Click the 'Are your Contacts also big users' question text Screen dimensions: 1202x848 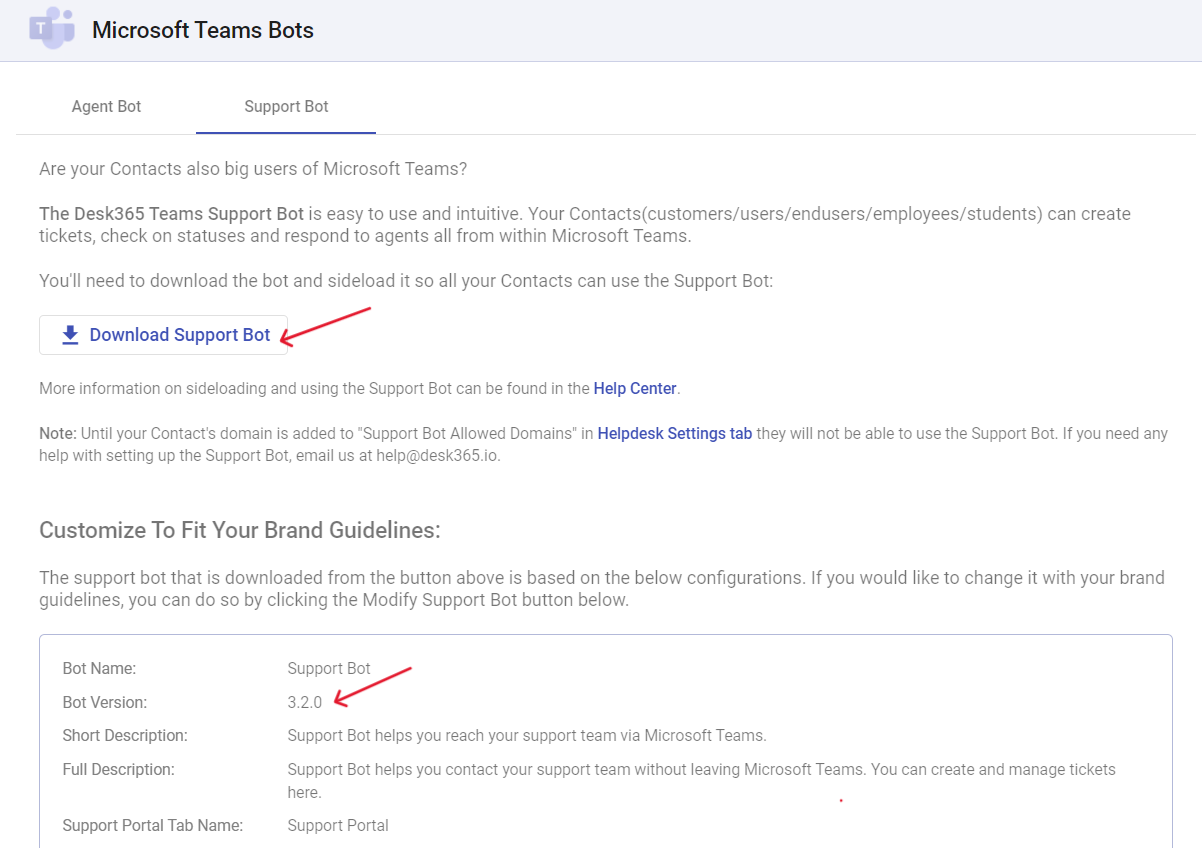coord(253,169)
